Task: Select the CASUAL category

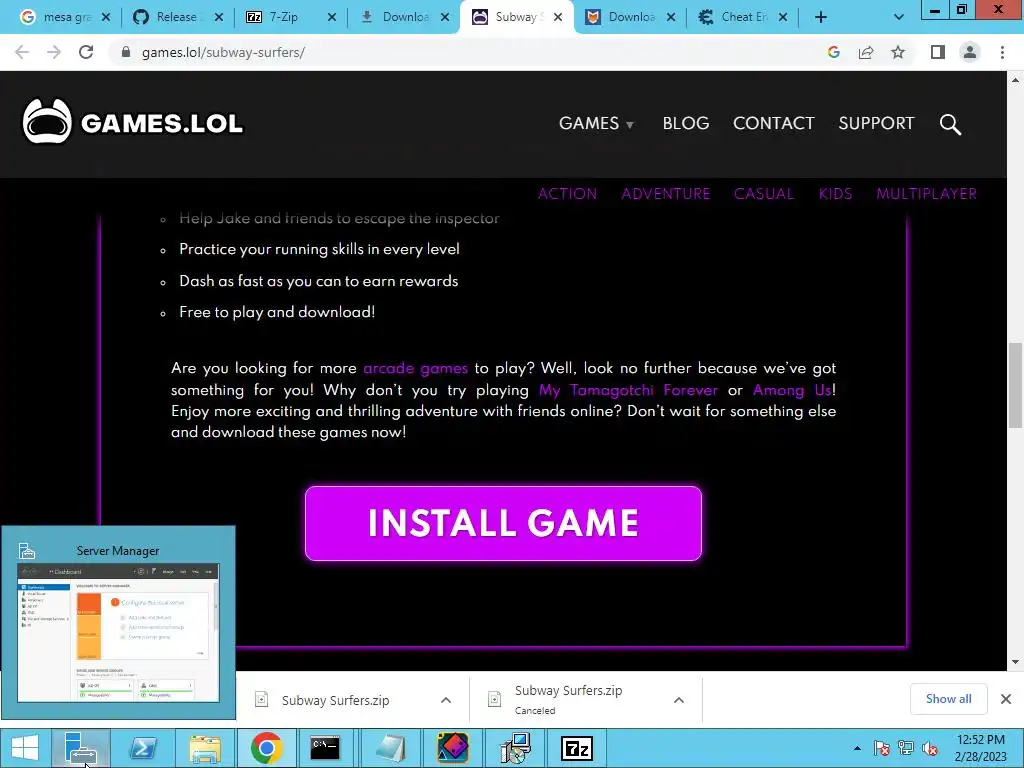Action: tap(763, 194)
